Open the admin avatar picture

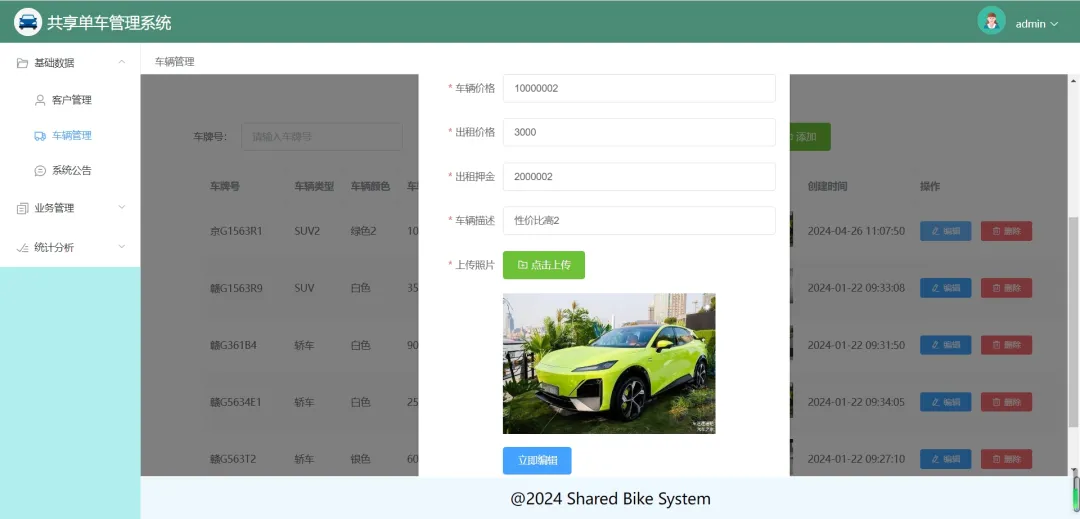(x=991, y=21)
